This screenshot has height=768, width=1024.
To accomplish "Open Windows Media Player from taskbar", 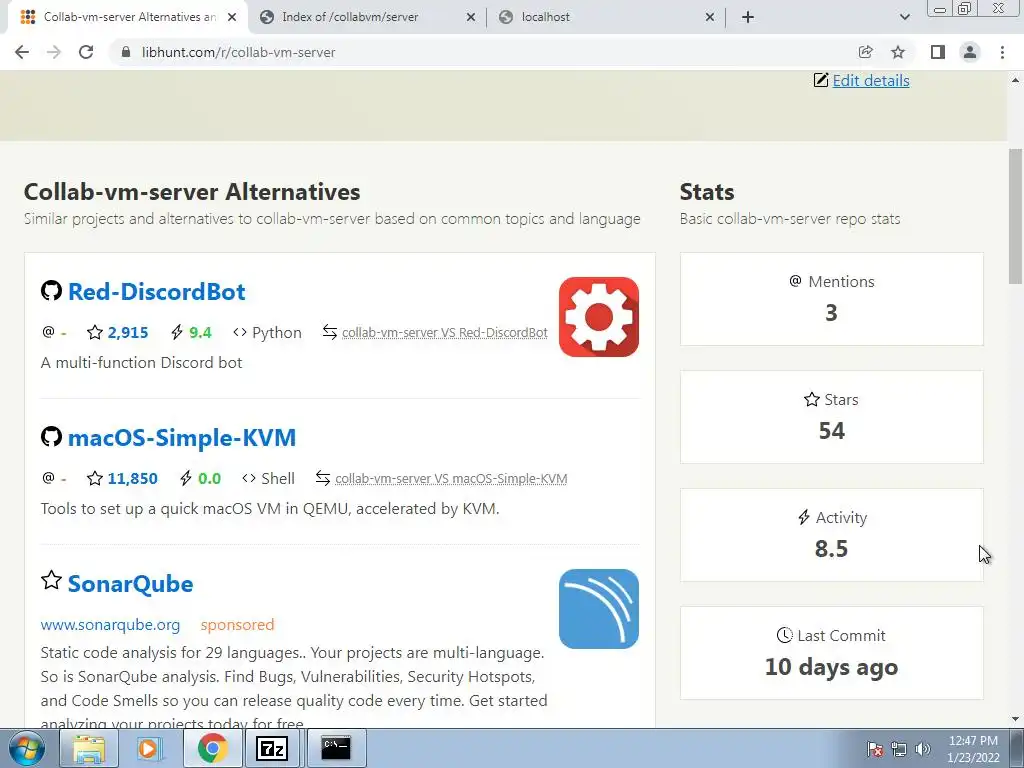I will click(x=150, y=748).
